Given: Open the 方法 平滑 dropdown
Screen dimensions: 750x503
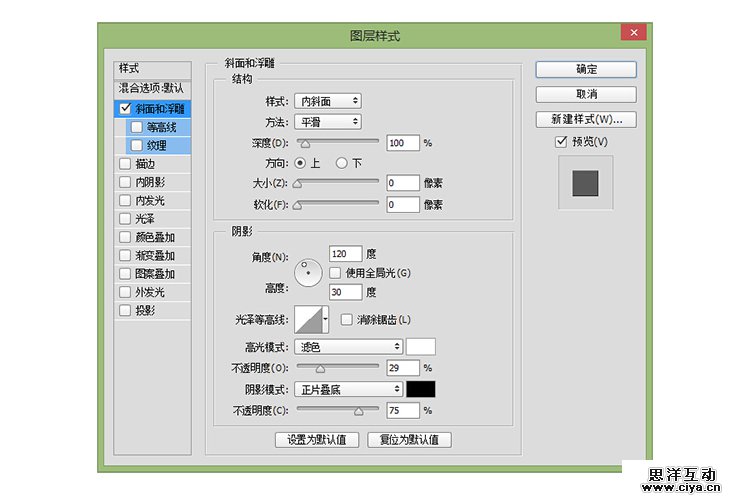Looking at the screenshot, I should tap(327, 122).
